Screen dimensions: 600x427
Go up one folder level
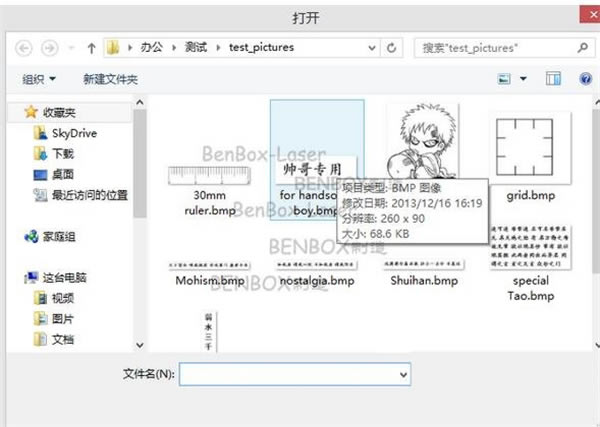pyautogui.click(x=91, y=48)
